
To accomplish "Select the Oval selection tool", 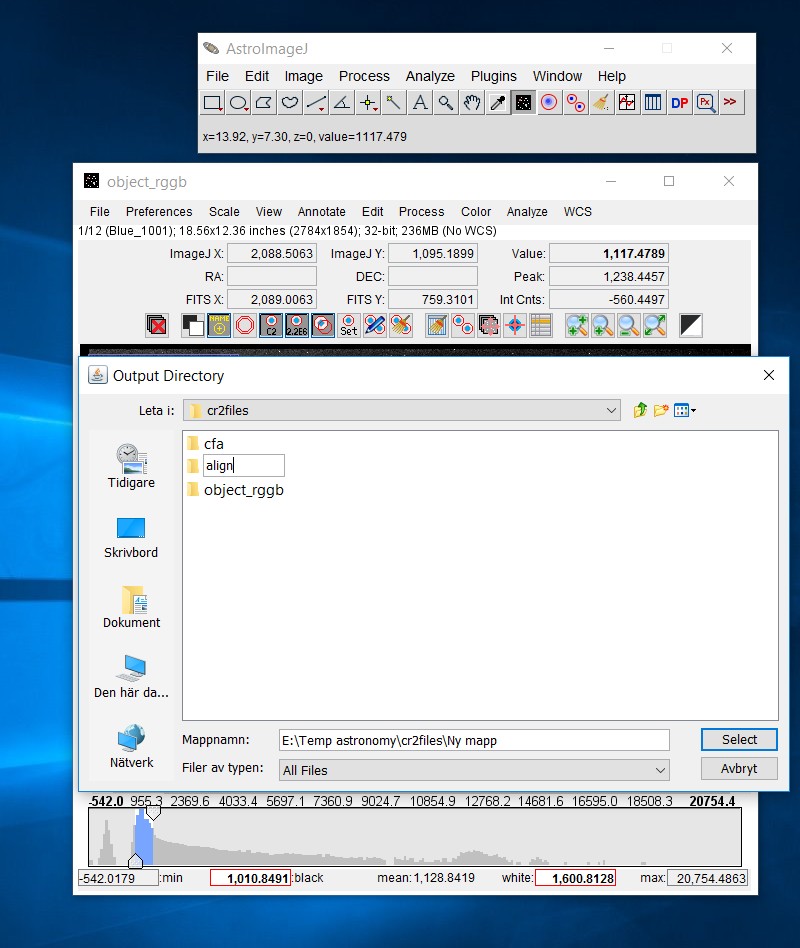I will [238, 103].
